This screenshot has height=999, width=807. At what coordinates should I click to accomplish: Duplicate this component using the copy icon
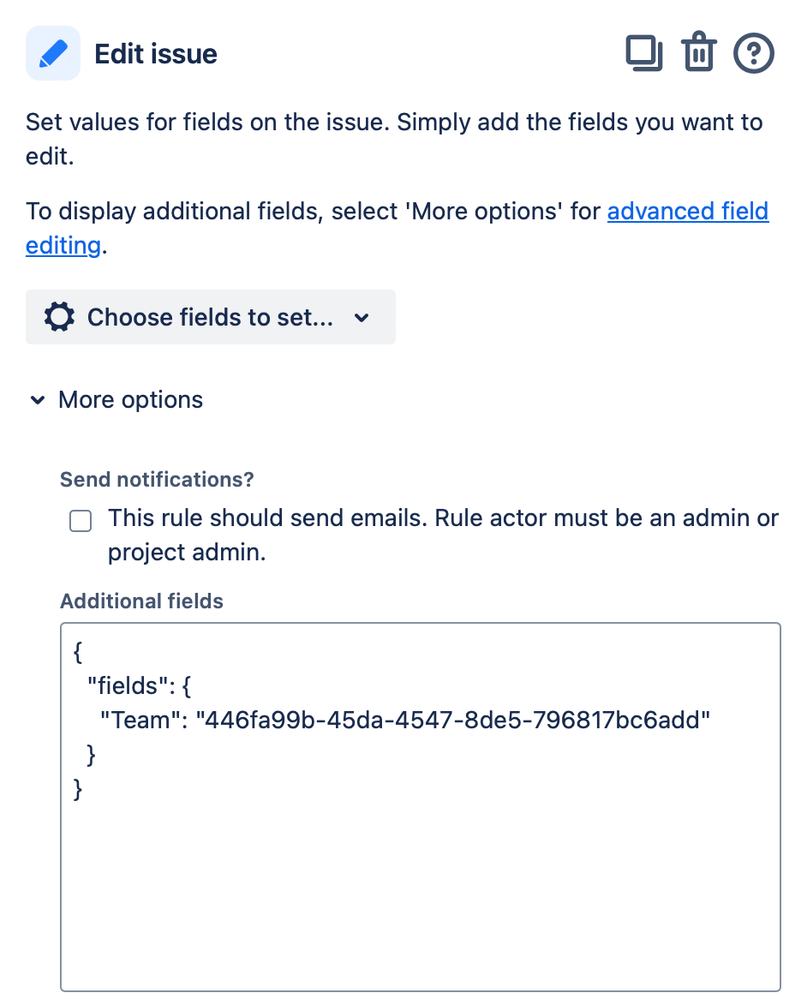pos(644,53)
